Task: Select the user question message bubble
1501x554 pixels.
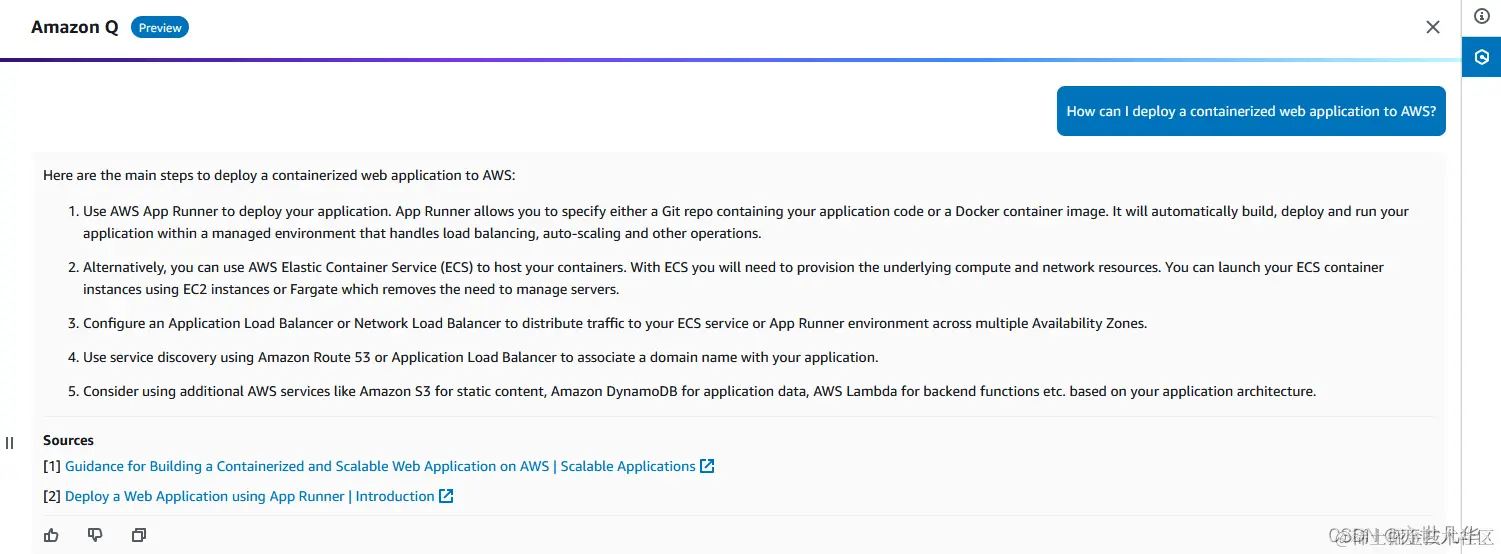Action: click(x=1251, y=111)
